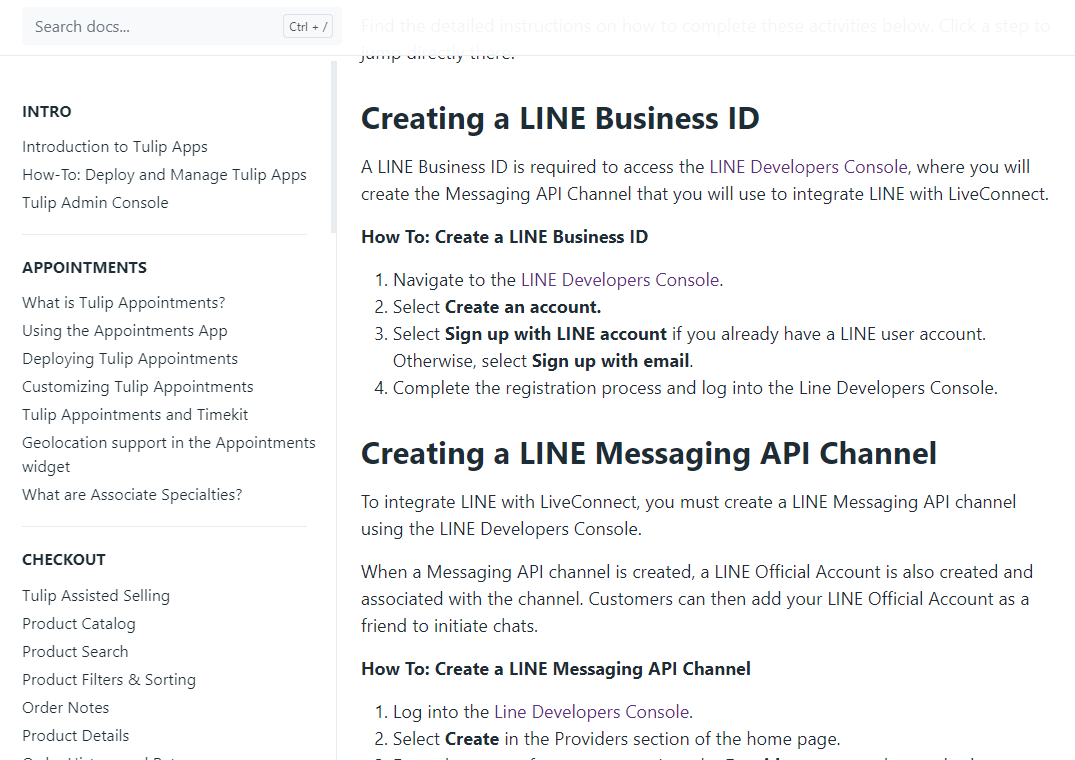The height and width of the screenshot is (760, 1075).
Task: Open Product Details page
Action: point(75,736)
